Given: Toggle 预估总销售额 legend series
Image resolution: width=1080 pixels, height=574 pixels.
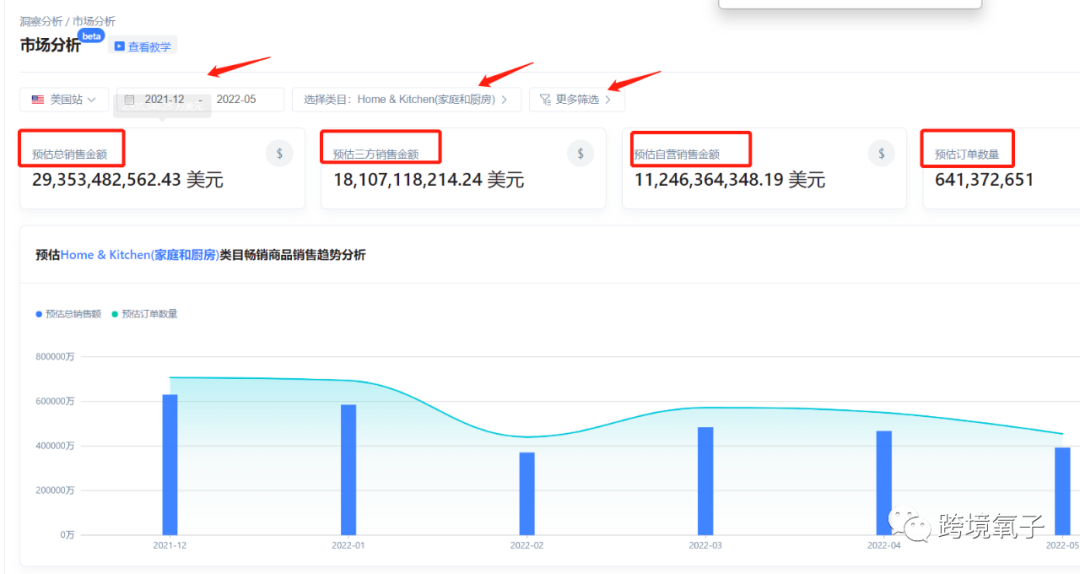Looking at the screenshot, I should (68, 314).
